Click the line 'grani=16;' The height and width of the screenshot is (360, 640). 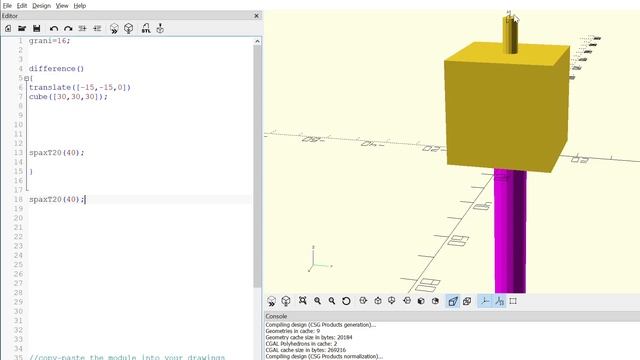pyautogui.click(x=49, y=41)
